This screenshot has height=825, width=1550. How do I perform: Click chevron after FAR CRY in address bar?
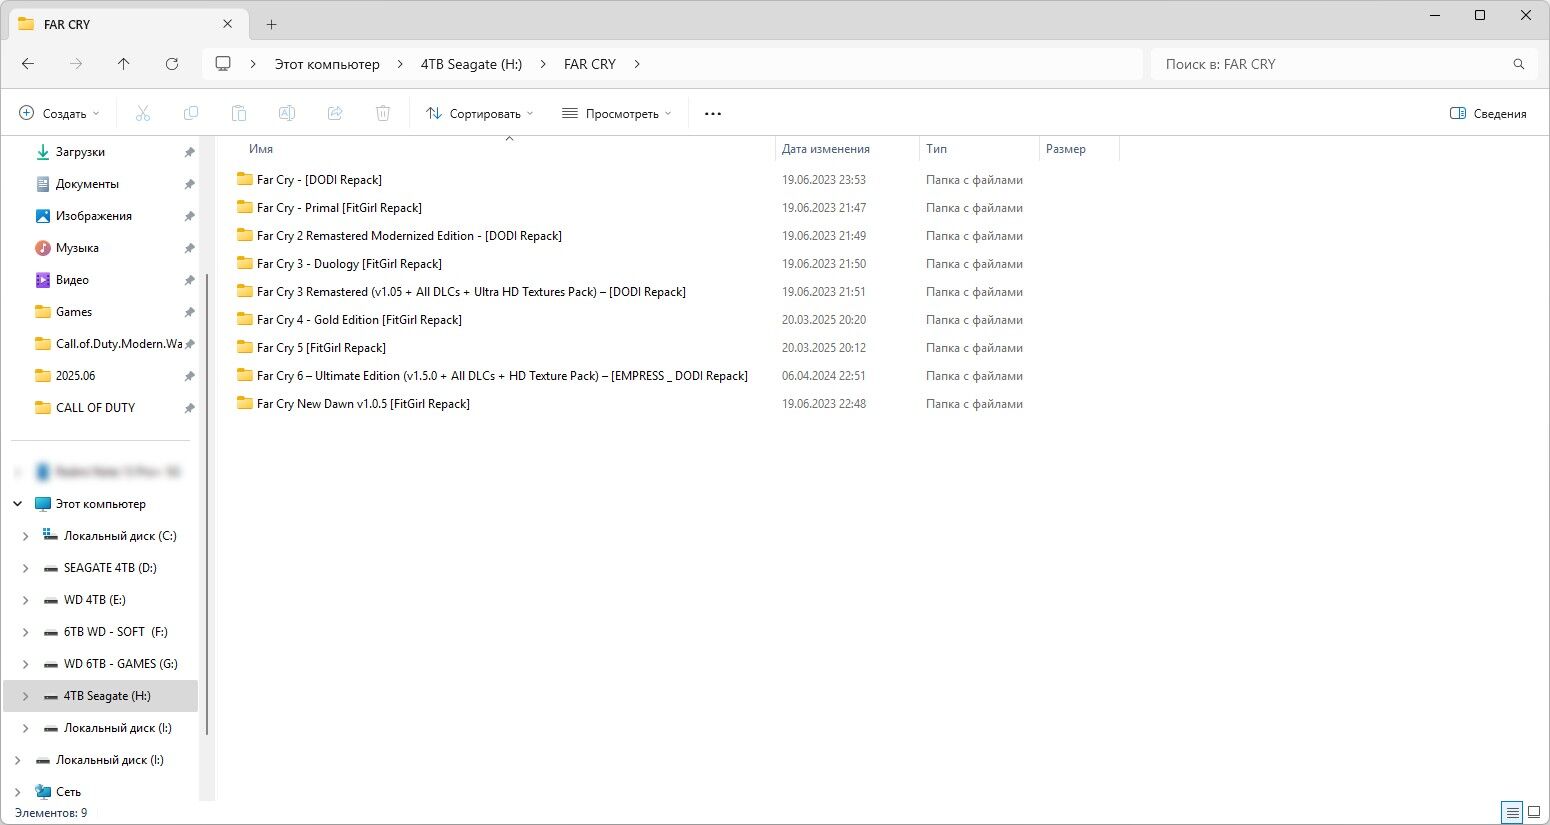tap(637, 64)
